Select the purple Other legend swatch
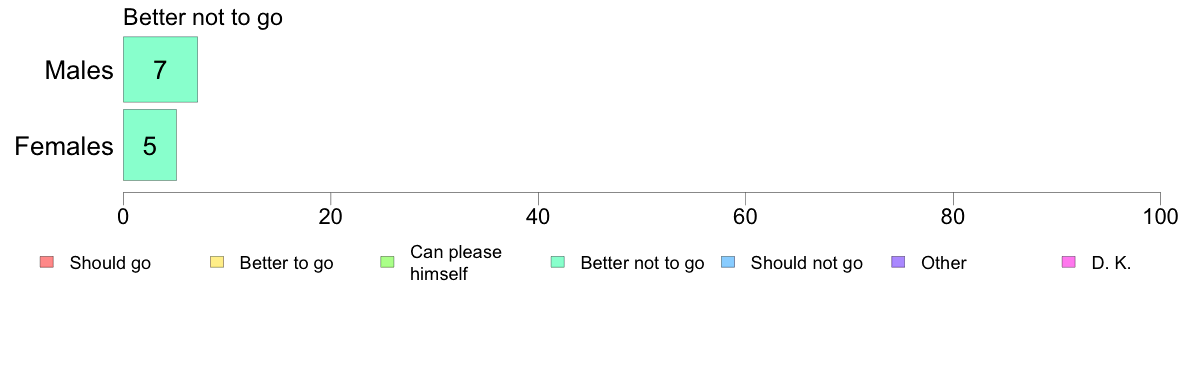 pyautogui.click(x=898, y=263)
